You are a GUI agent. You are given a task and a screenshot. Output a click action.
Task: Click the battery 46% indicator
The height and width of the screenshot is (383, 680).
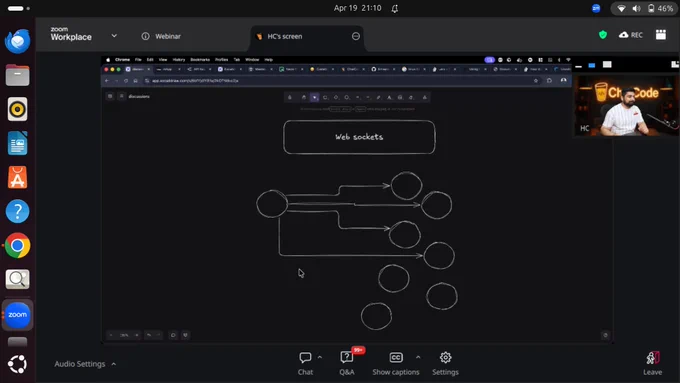click(x=660, y=9)
